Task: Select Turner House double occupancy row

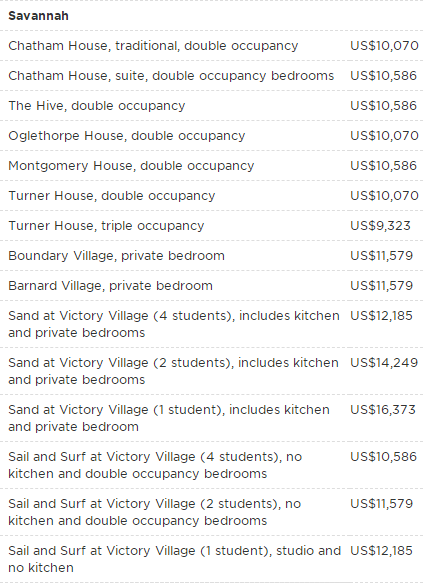Action: point(212,196)
